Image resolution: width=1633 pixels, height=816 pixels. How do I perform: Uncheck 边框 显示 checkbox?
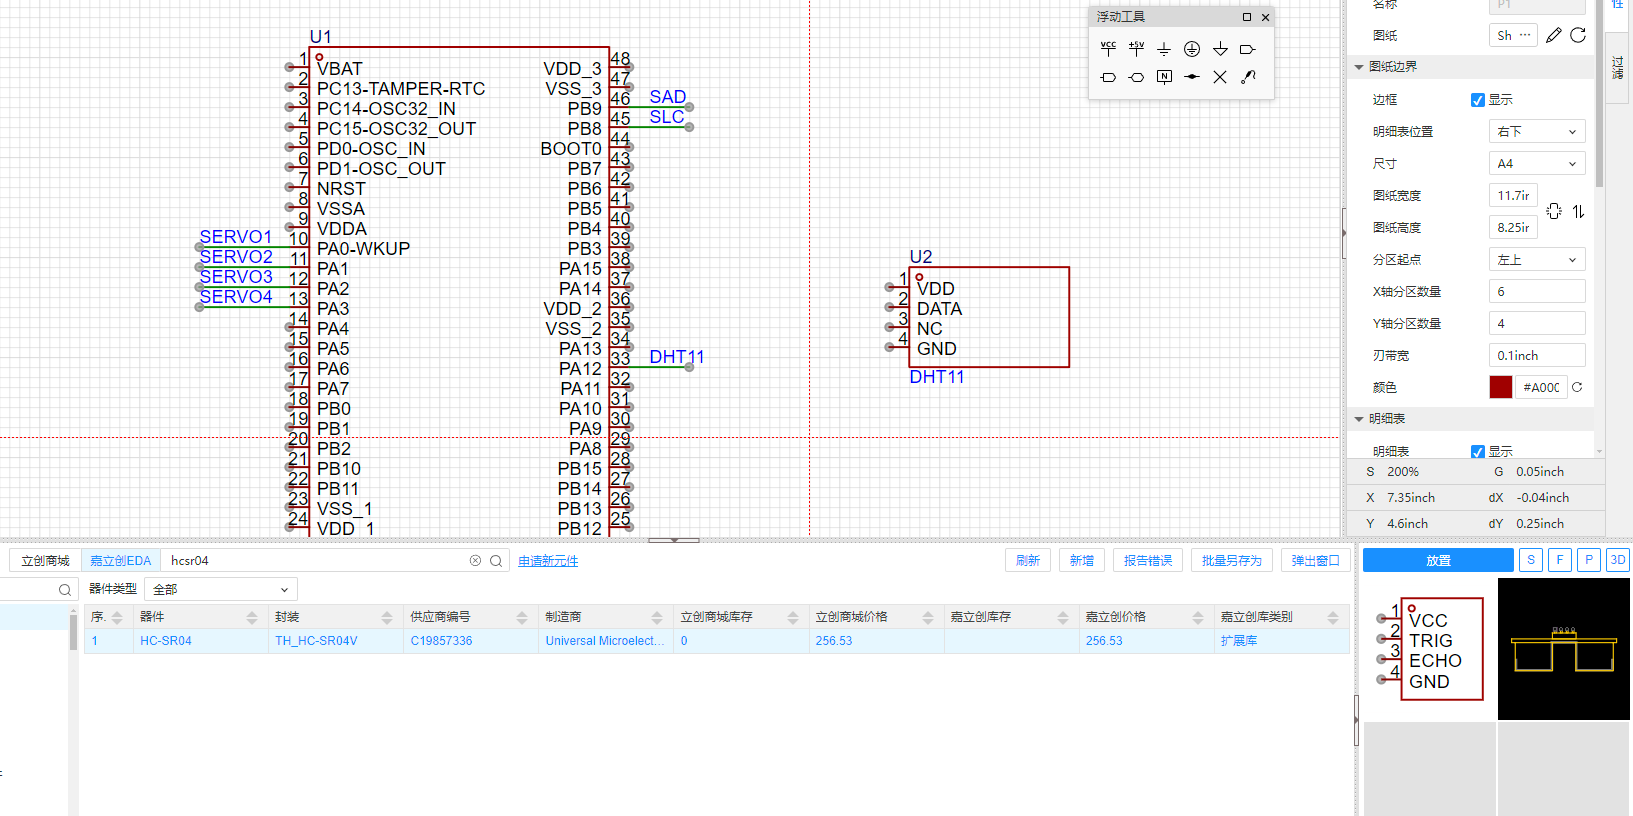[1478, 100]
